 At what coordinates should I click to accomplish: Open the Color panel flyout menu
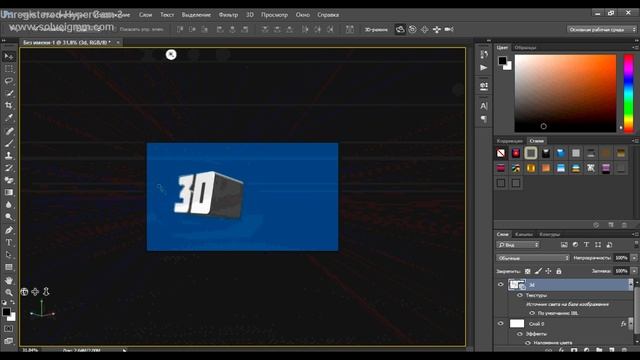(x=635, y=48)
